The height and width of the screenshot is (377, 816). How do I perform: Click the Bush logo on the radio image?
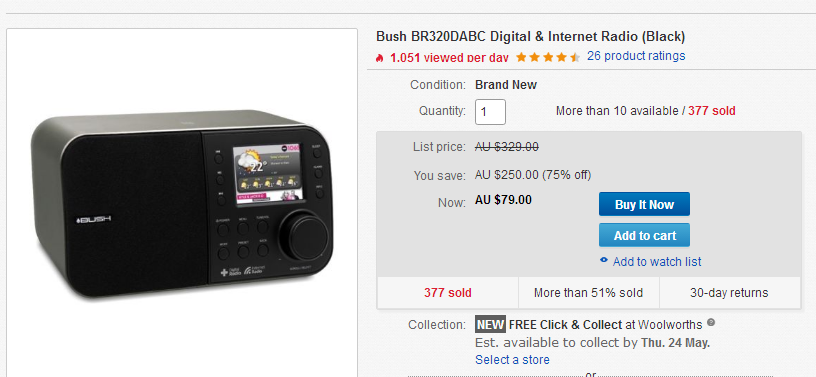pyautogui.click(x=94, y=219)
